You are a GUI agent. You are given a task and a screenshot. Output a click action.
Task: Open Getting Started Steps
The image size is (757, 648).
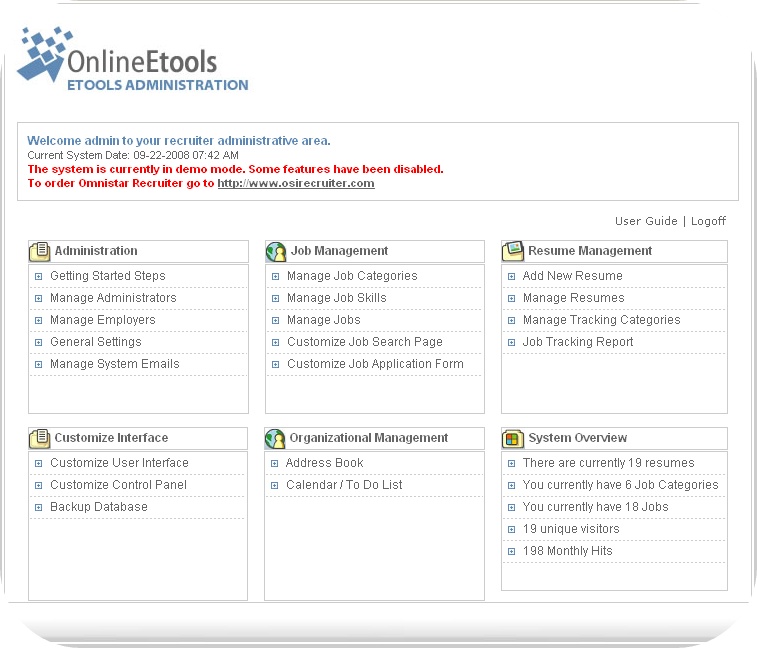coord(108,276)
